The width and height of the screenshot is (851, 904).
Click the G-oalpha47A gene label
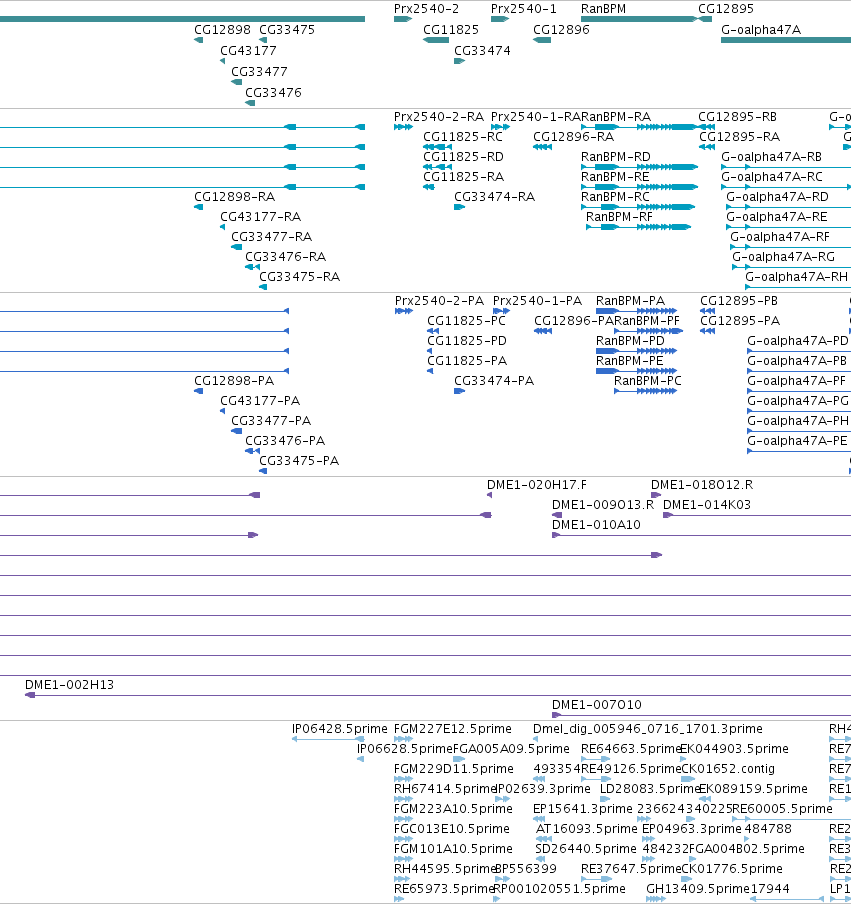tap(761, 29)
